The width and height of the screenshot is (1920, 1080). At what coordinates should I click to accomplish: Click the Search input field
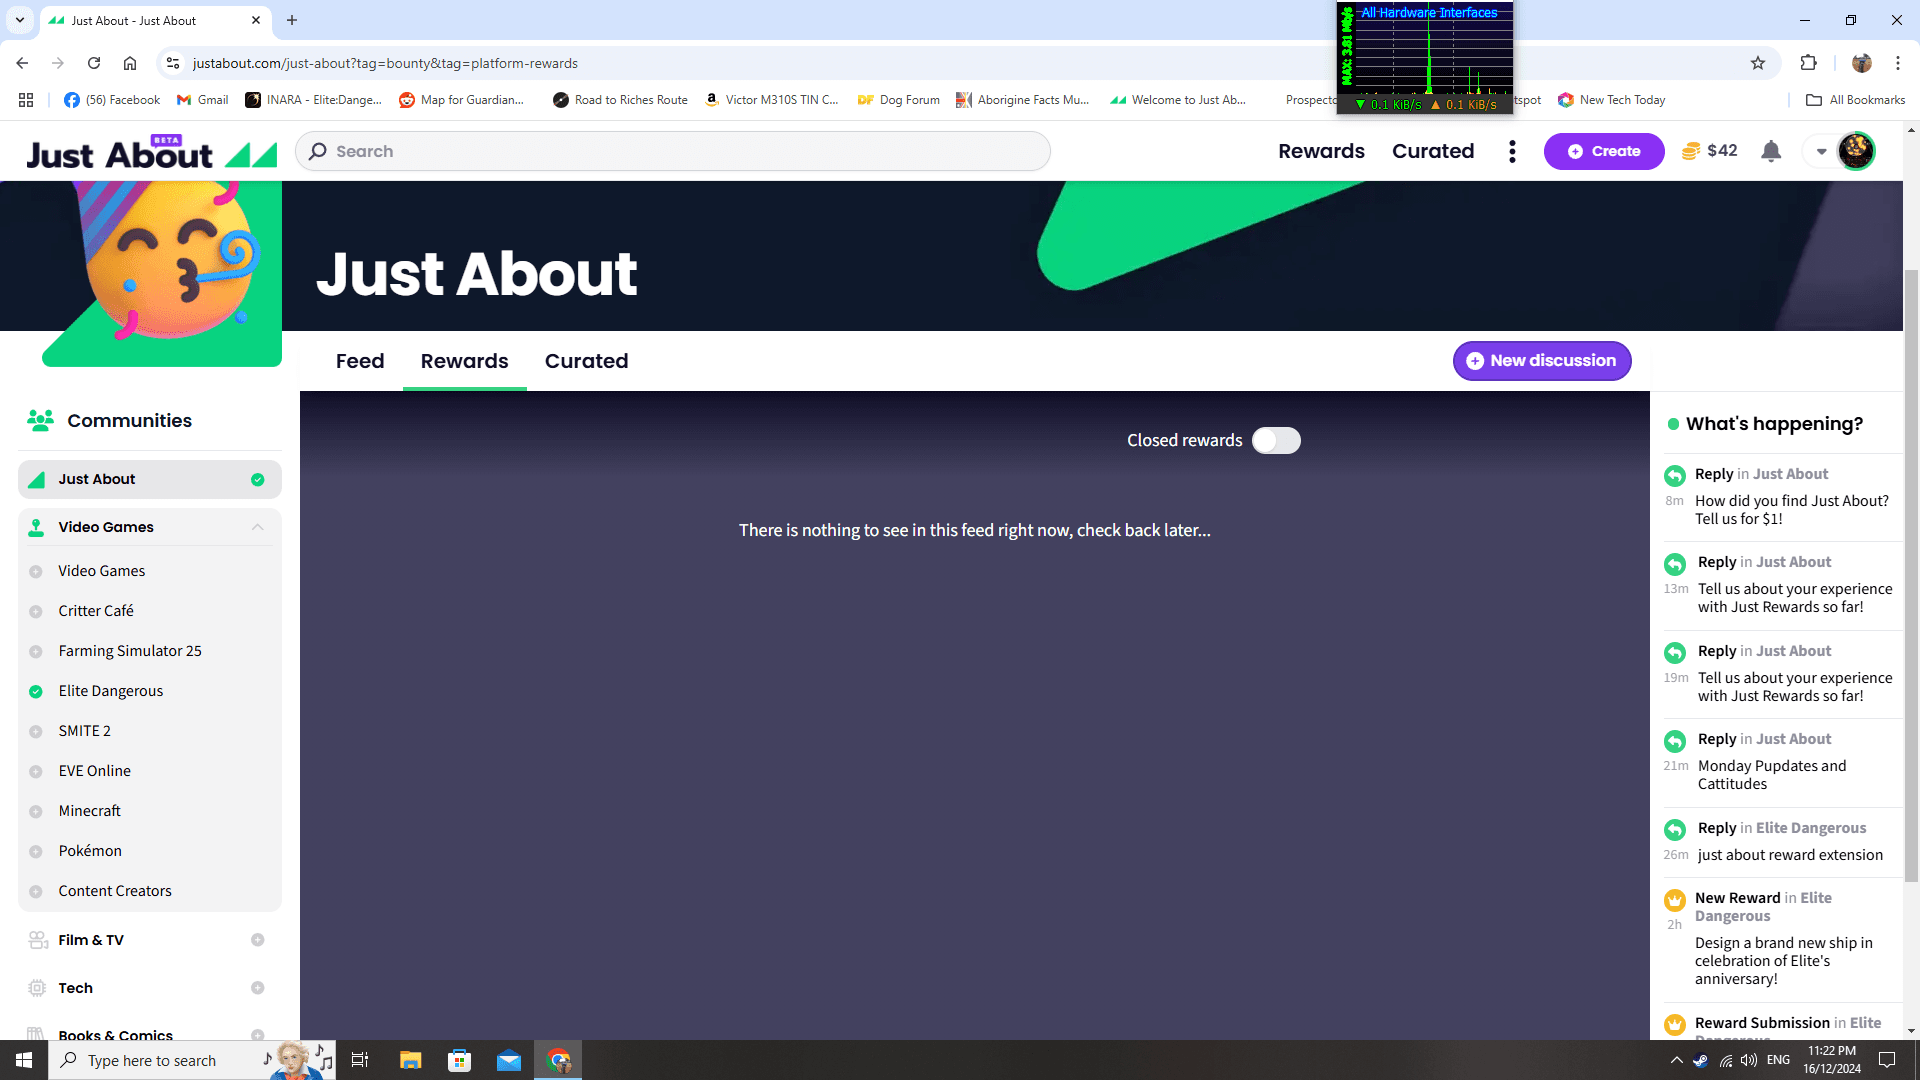(x=672, y=151)
